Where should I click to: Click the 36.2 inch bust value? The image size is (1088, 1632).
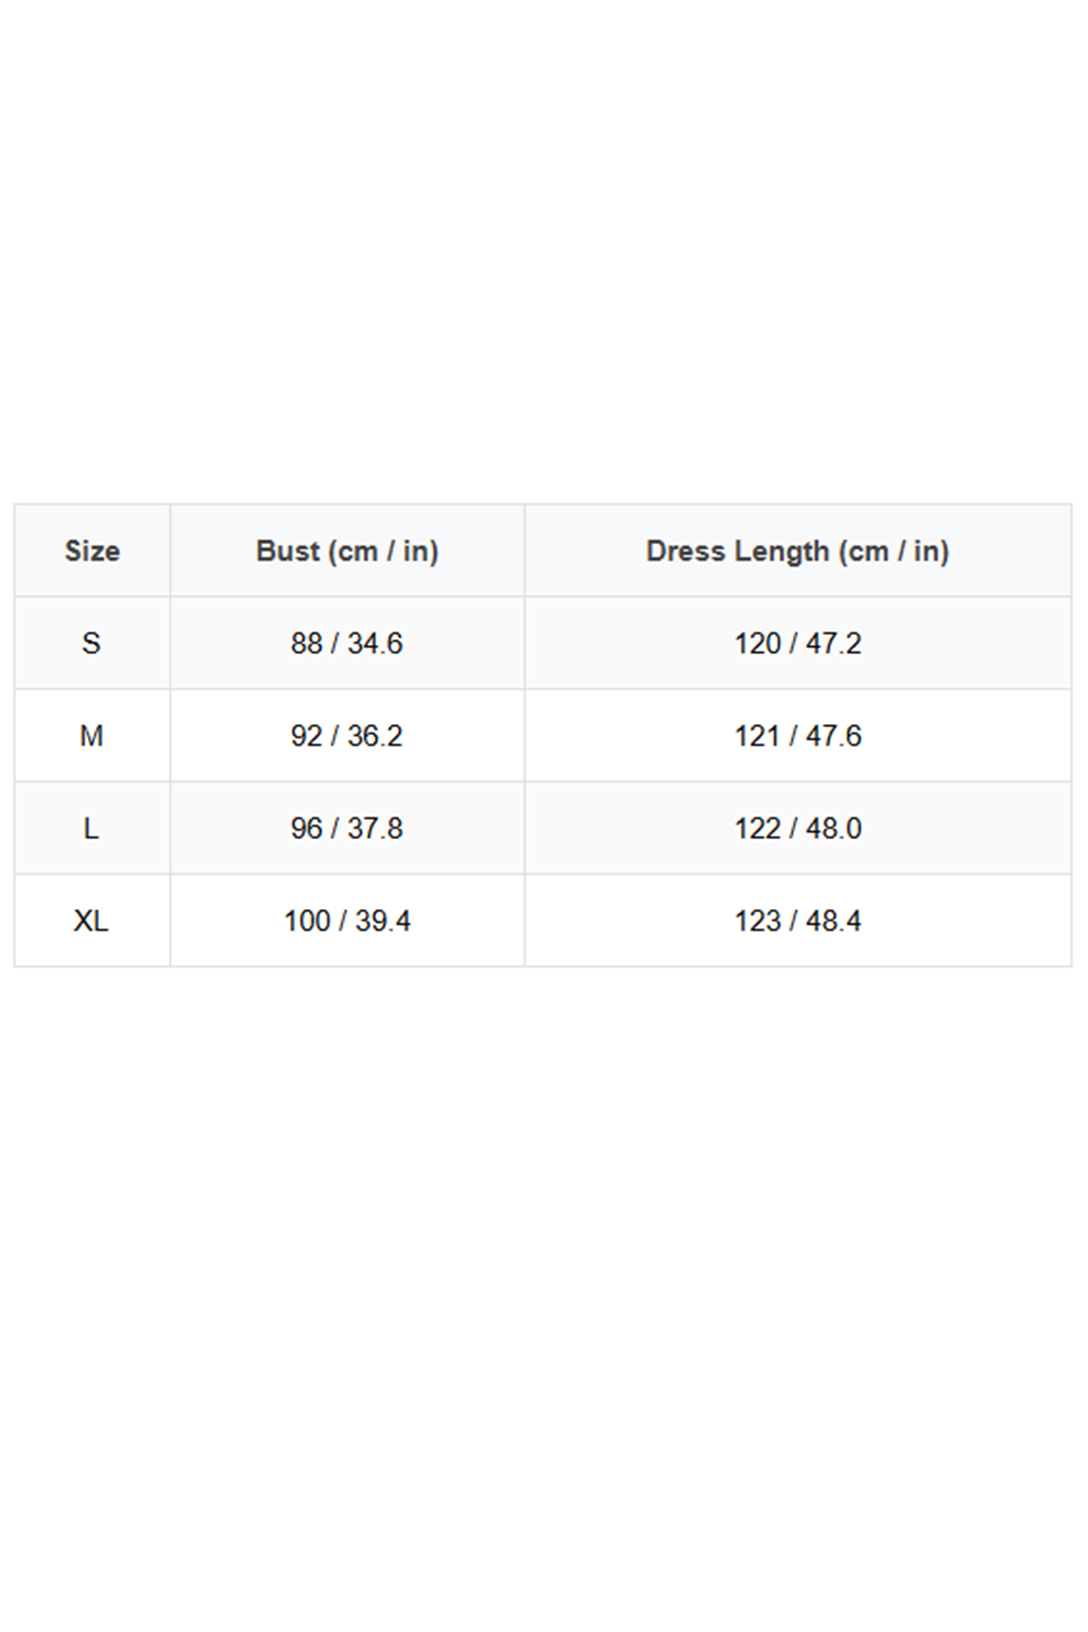375,736
